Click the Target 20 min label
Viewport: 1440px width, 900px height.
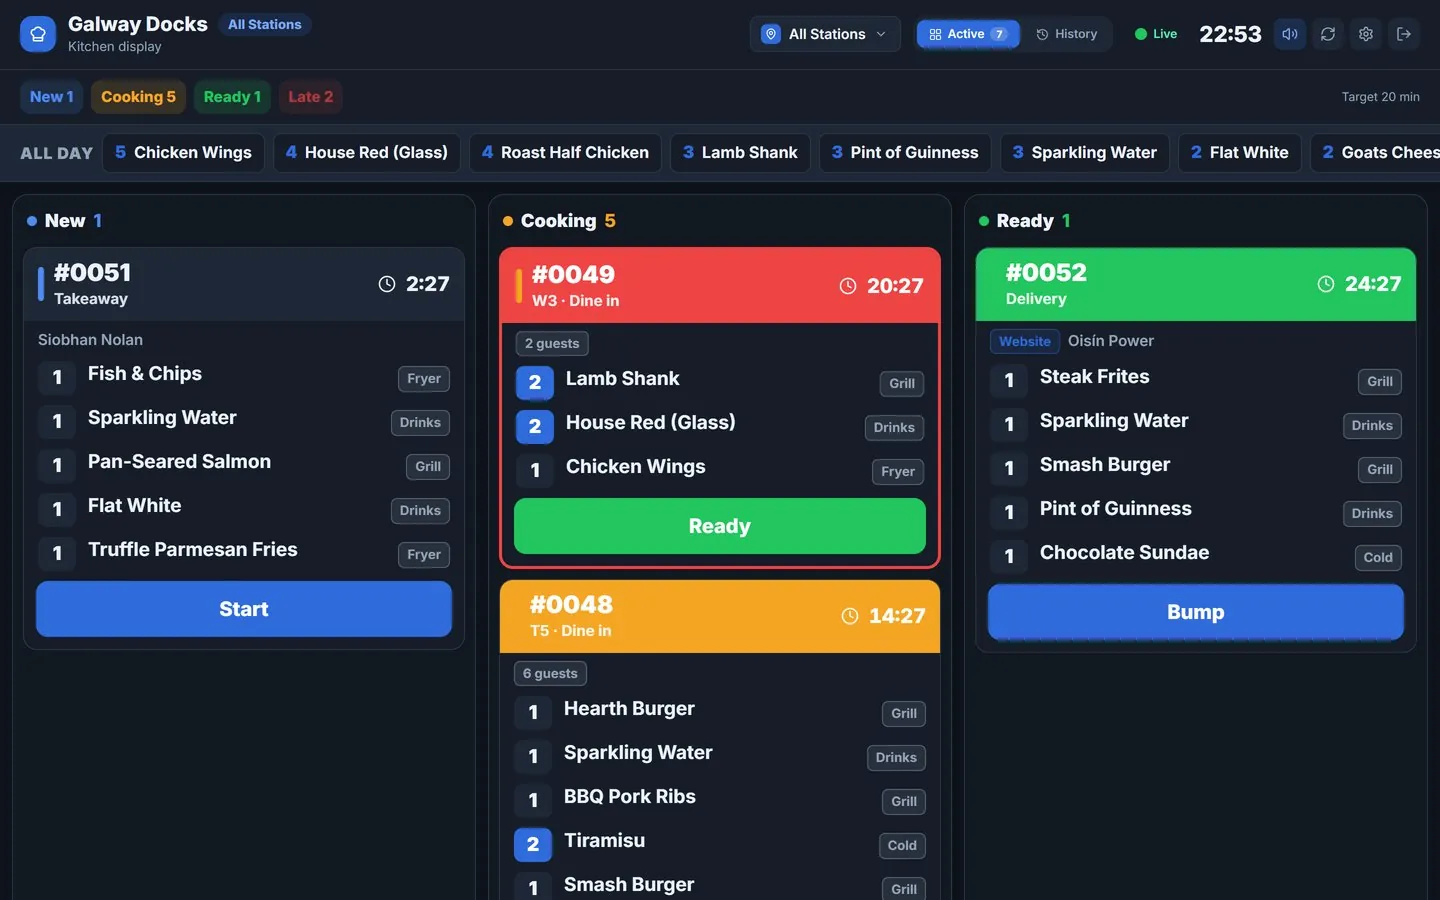point(1380,97)
